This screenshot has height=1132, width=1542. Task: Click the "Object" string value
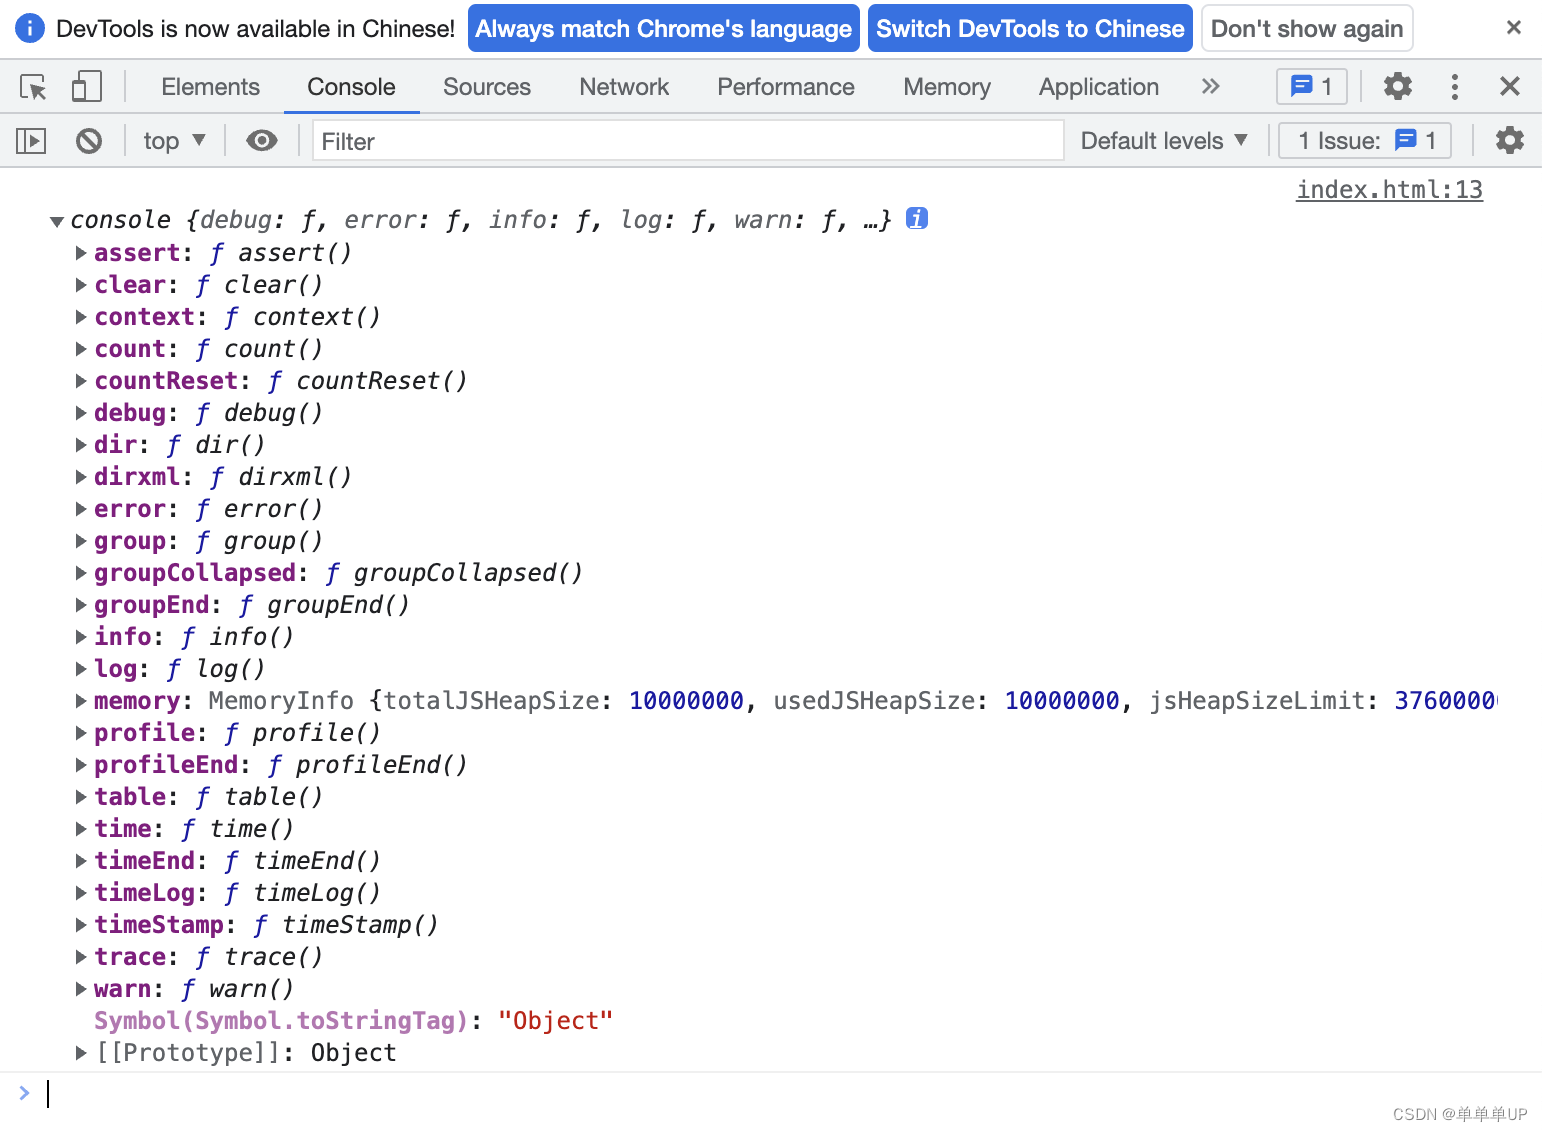pyautogui.click(x=555, y=1021)
